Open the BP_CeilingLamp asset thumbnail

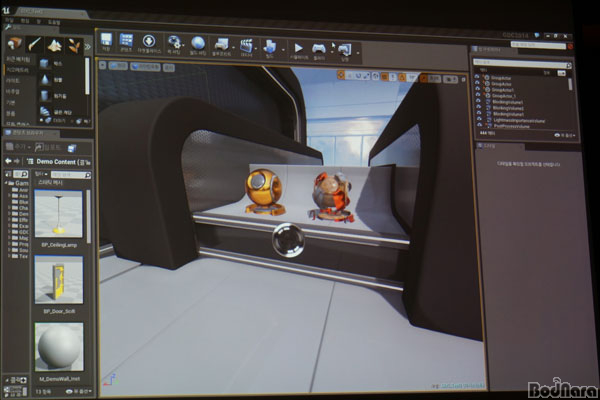(x=59, y=214)
